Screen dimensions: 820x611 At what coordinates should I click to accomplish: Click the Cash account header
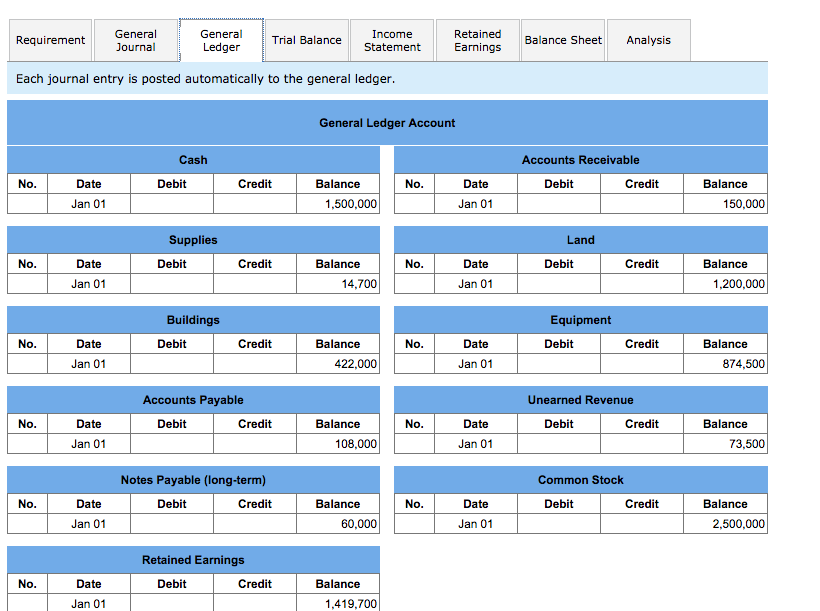pos(193,159)
